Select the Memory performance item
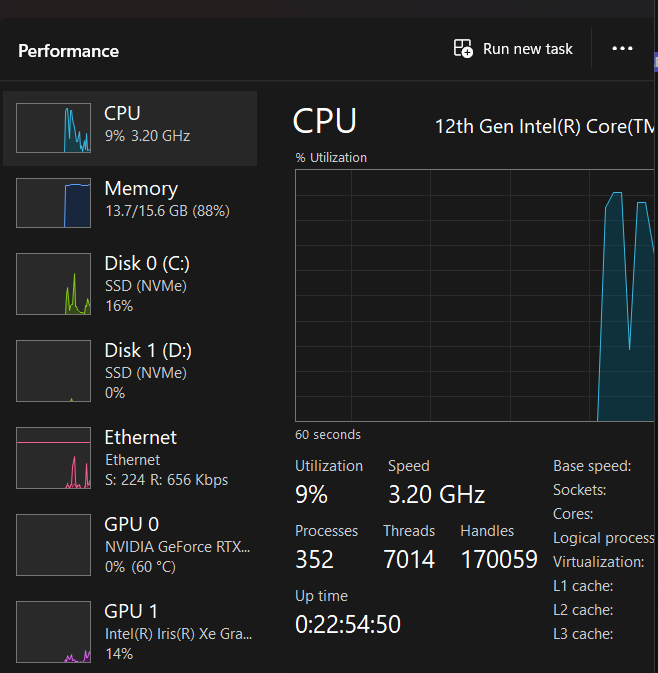 point(140,199)
